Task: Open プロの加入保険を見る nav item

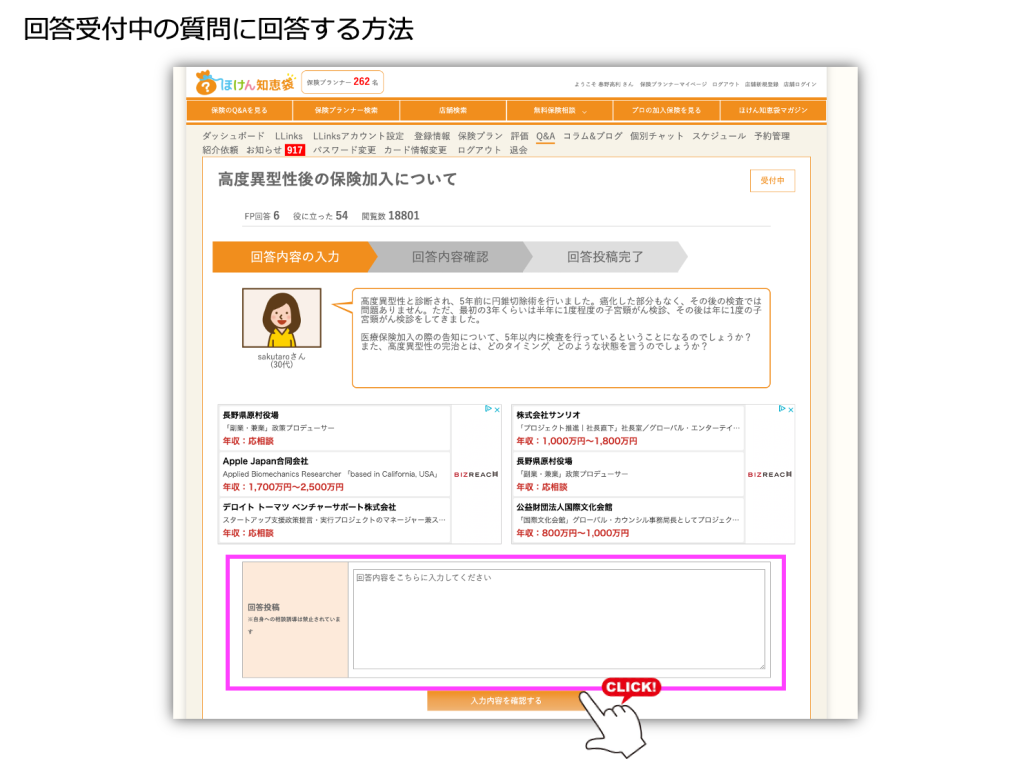Action: (666, 110)
